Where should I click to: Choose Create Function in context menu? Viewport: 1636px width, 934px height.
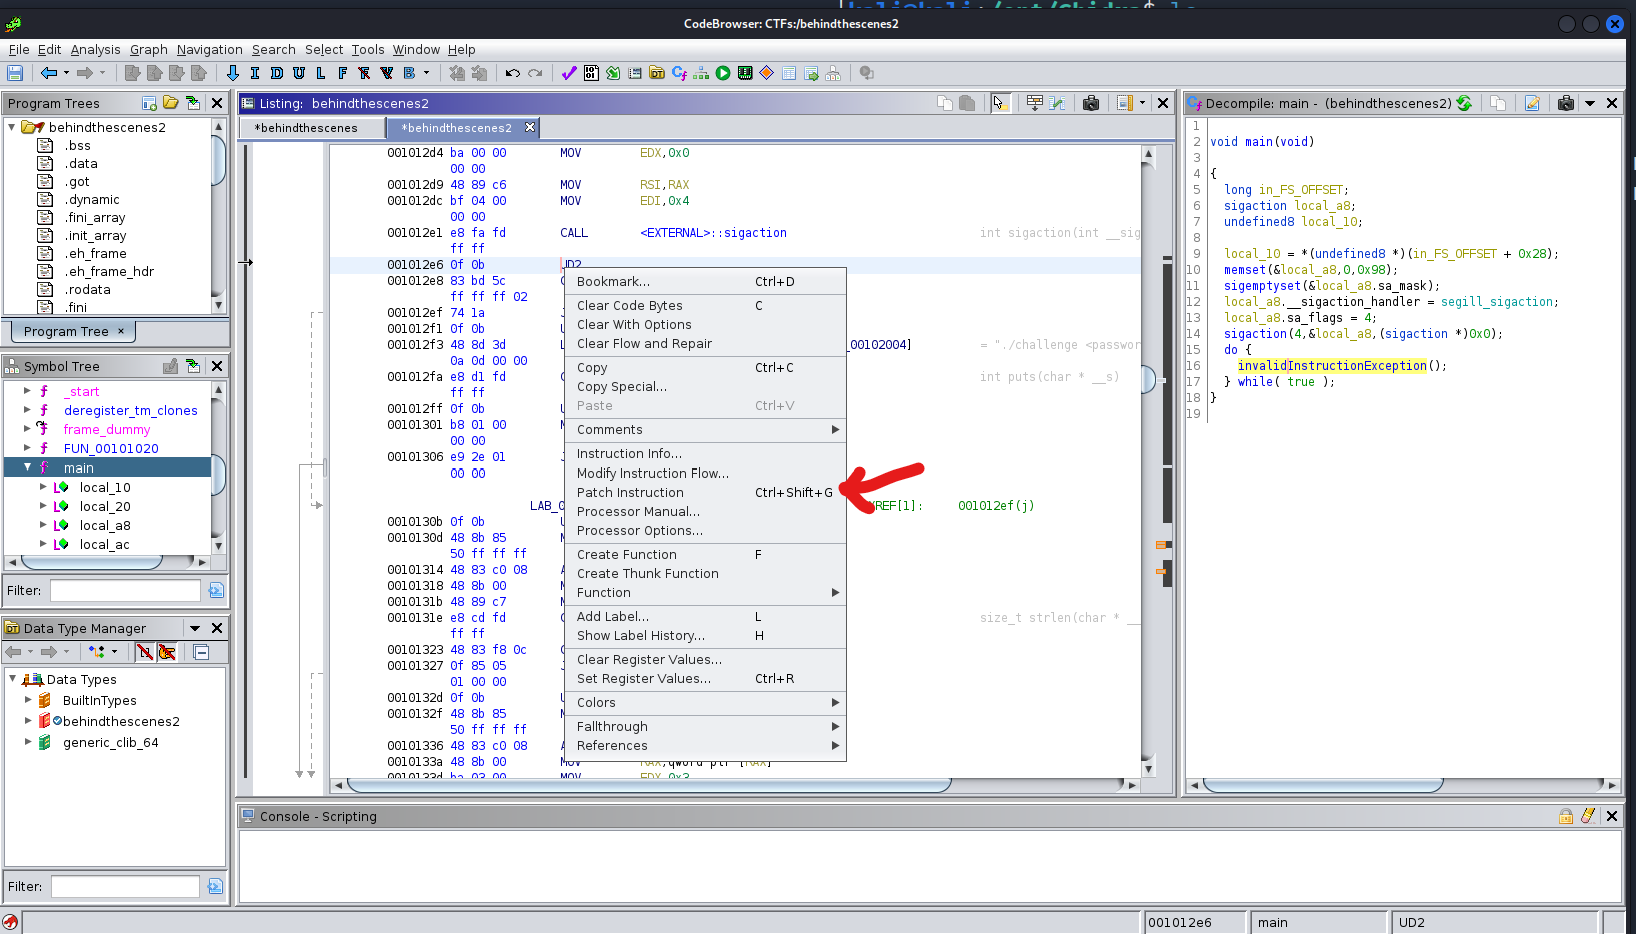point(705,554)
